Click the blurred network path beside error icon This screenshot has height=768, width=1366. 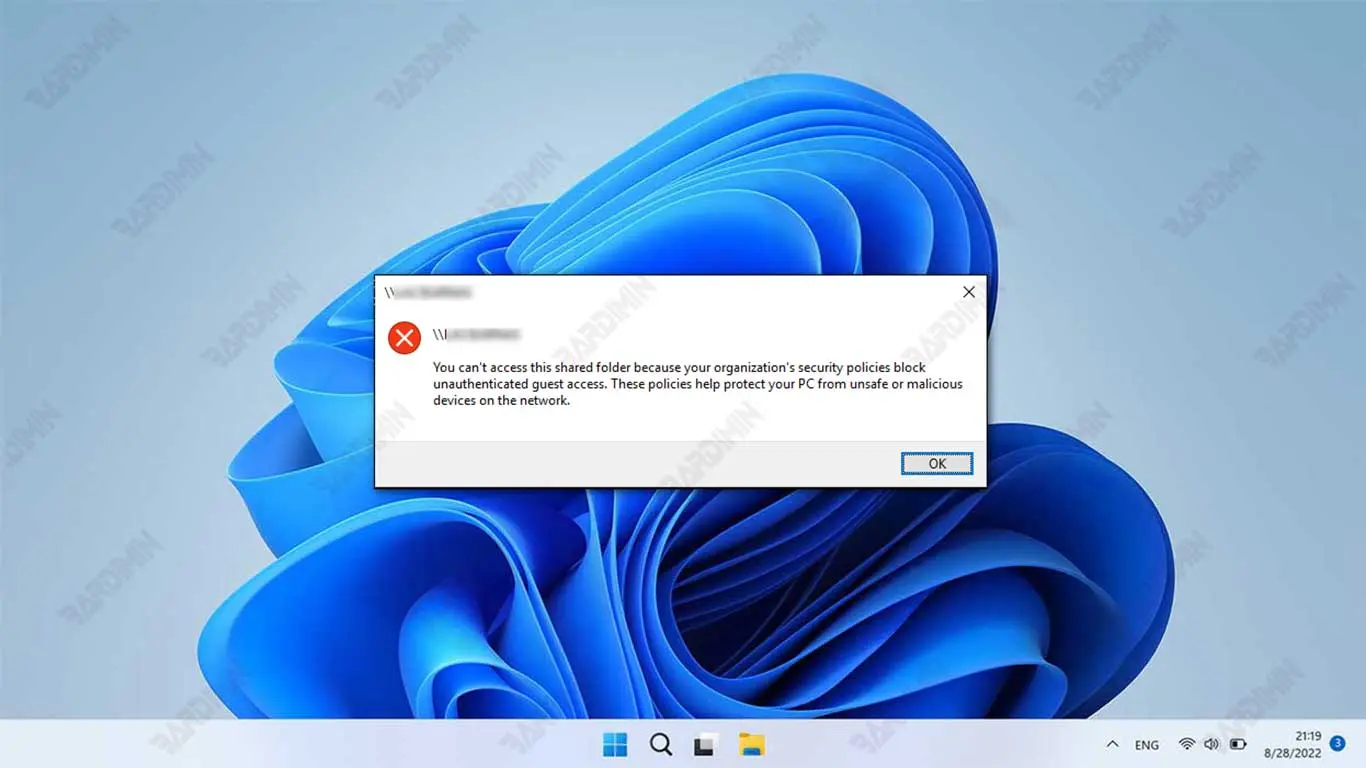478,334
